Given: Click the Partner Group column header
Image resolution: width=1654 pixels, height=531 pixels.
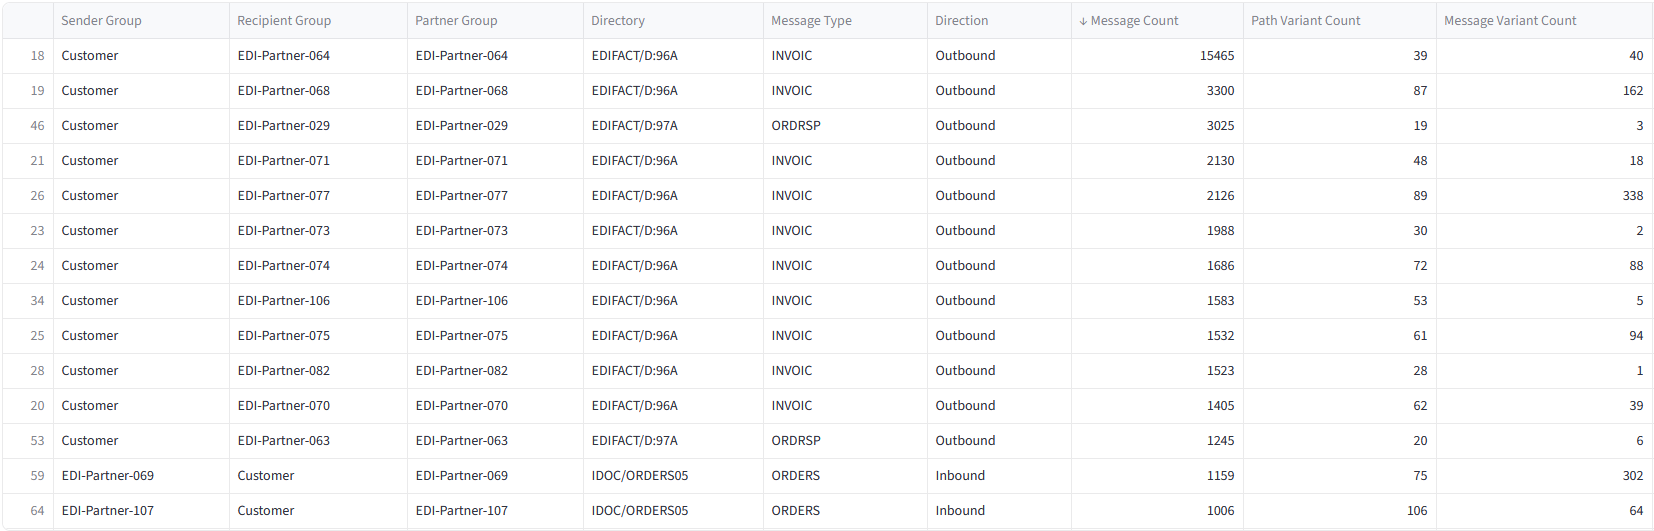Looking at the screenshot, I should (x=456, y=21).
